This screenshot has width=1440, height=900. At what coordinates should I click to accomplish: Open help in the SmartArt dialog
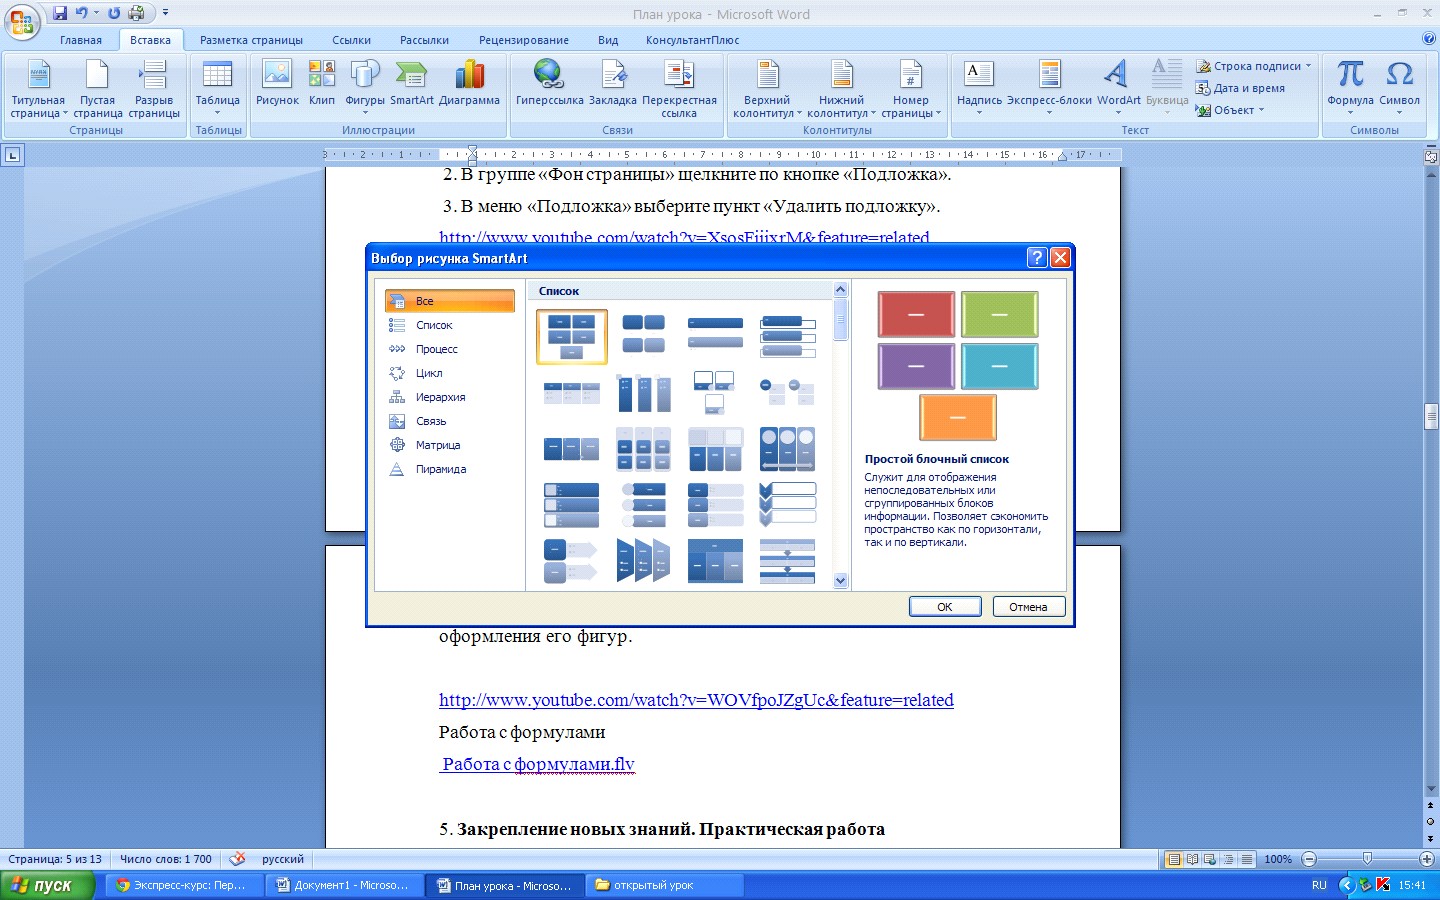pos(1037,258)
